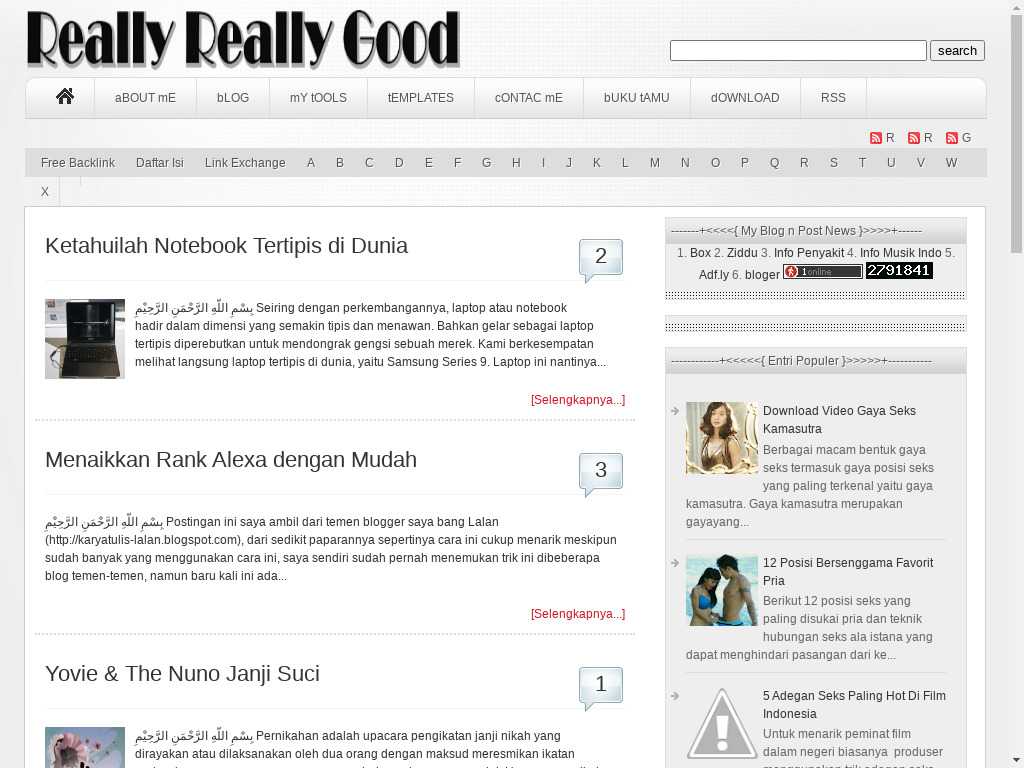Open the mY tOOLS menu item
1024x768 pixels.
coord(318,98)
